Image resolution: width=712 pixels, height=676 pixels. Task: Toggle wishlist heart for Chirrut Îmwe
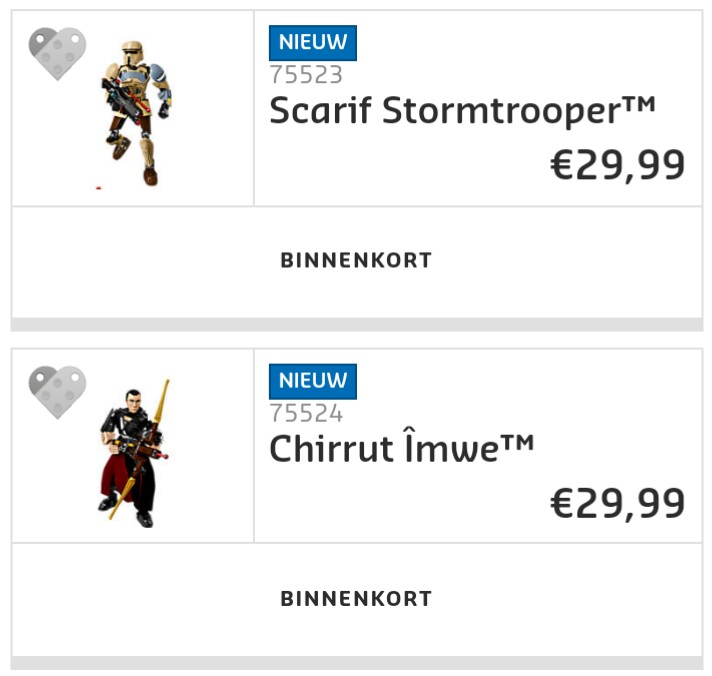(x=57, y=391)
